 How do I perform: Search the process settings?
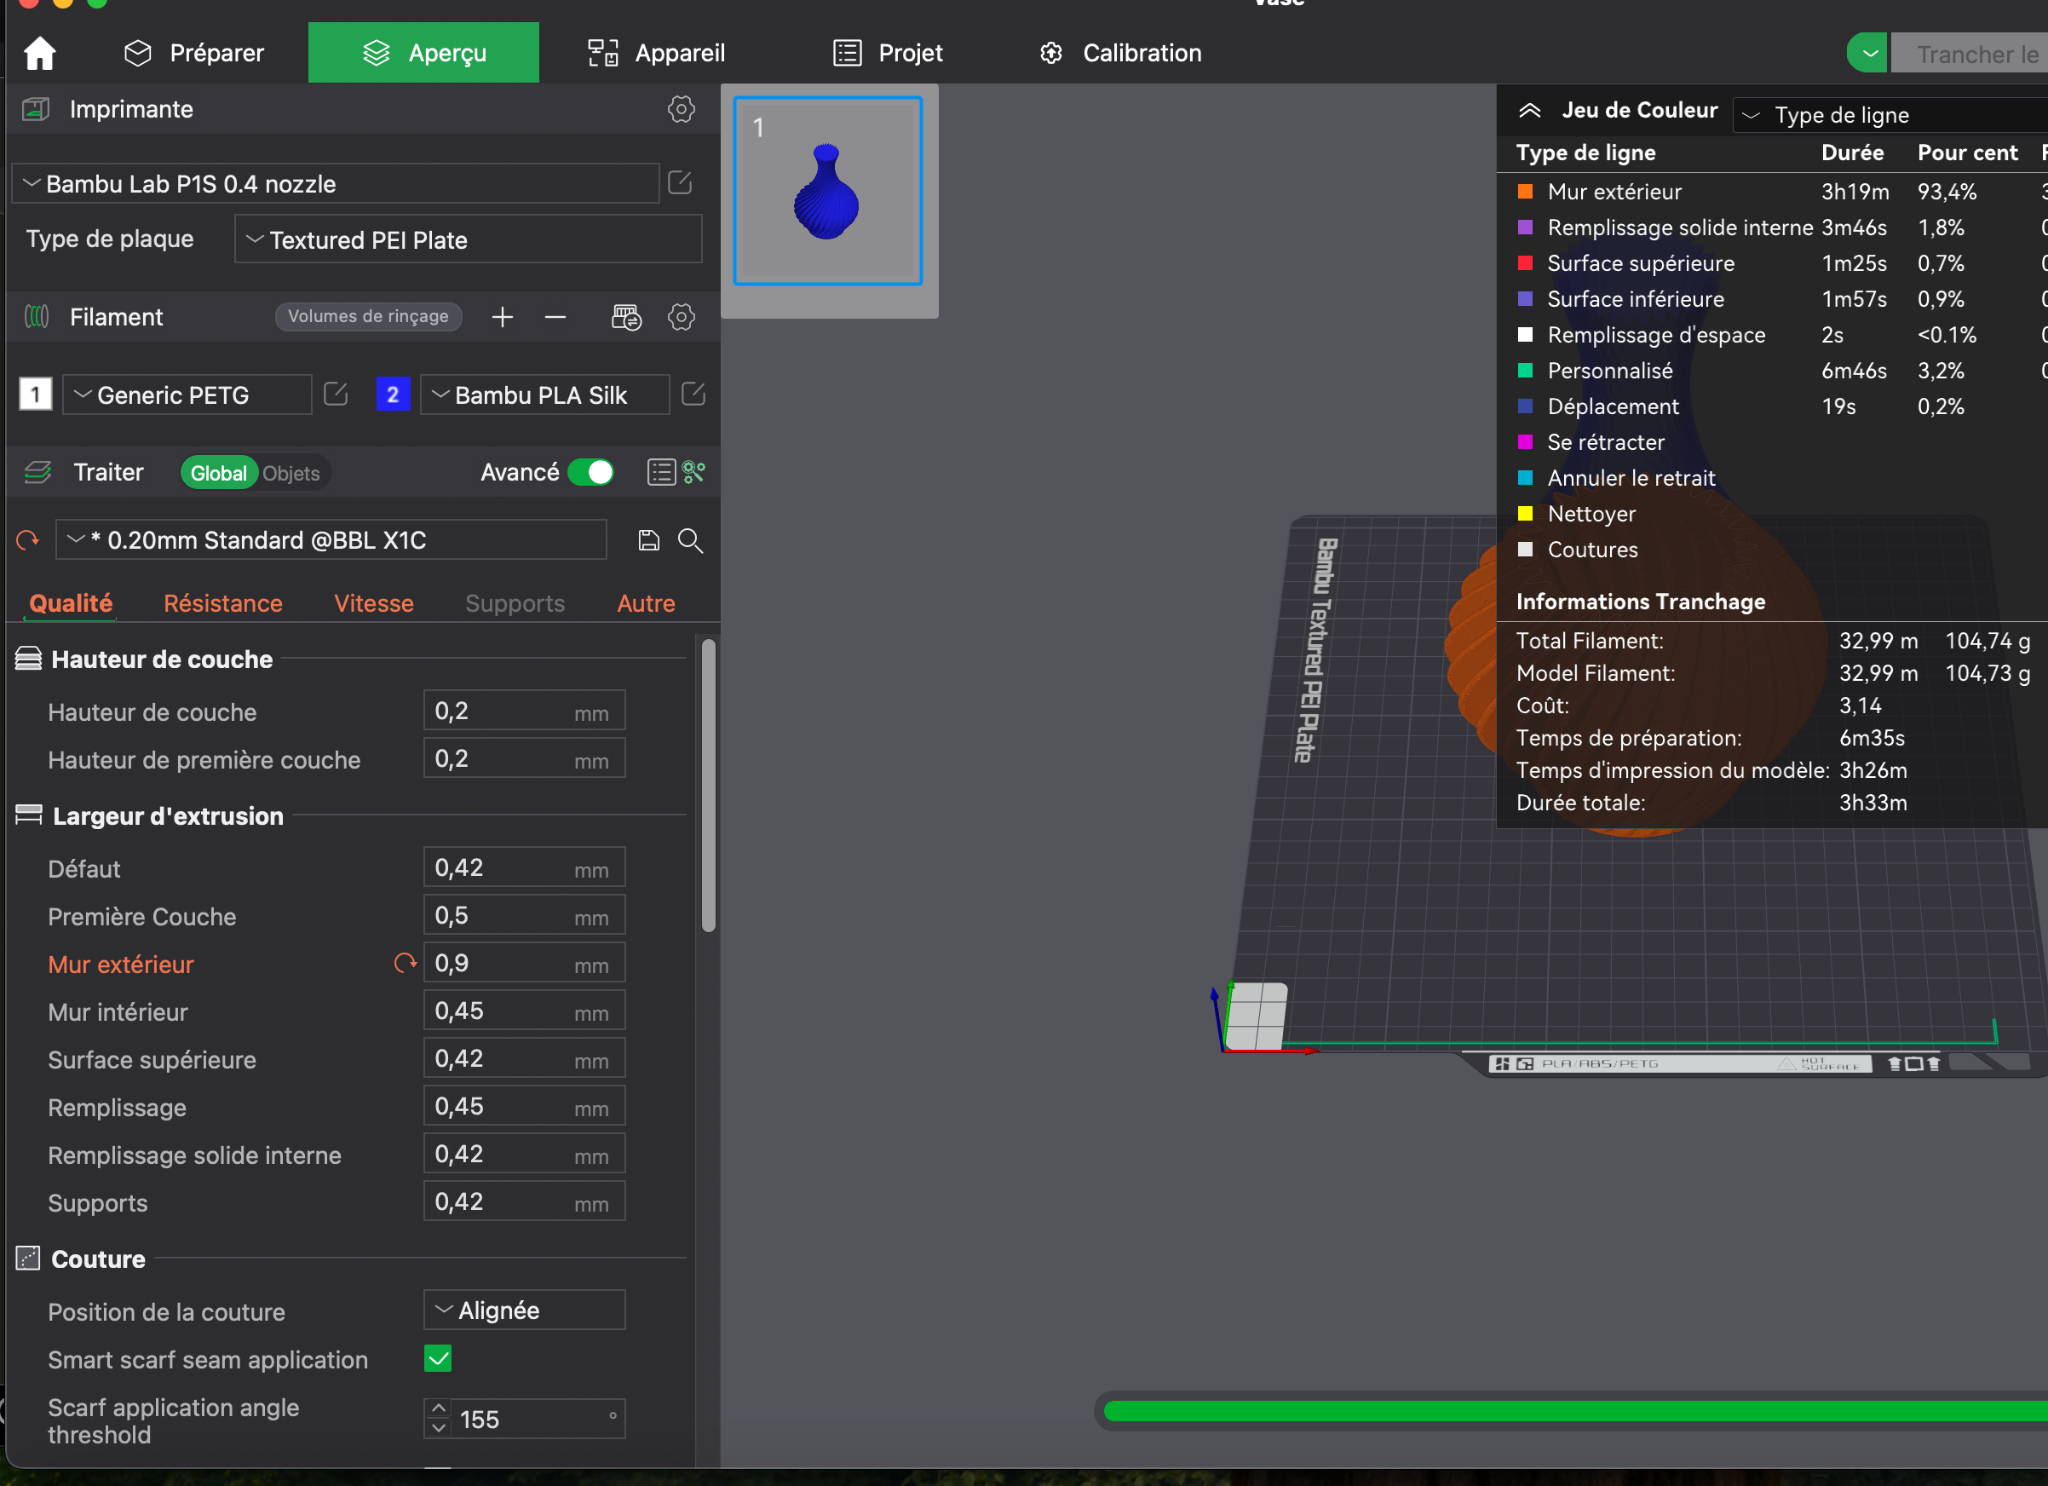(x=690, y=541)
